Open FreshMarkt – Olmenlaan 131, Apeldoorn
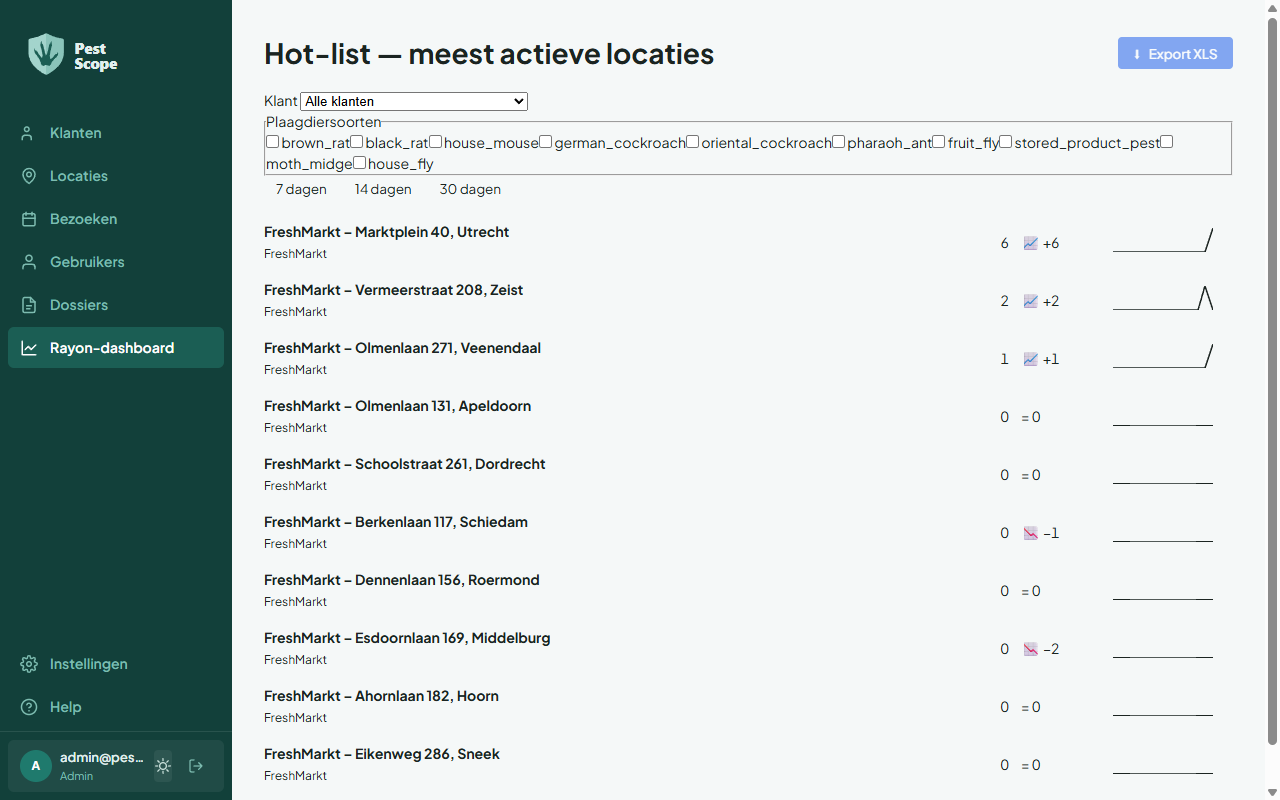The height and width of the screenshot is (800, 1280). 397,406
